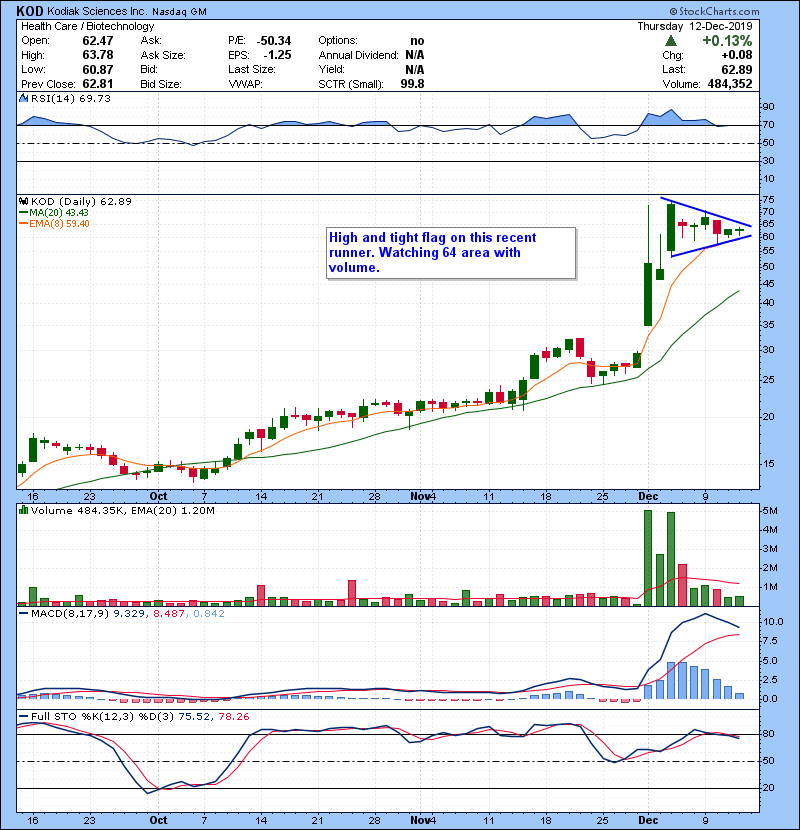The width and height of the screenshot is (800, 830).
Task: Click the P/E value '-50.34'
Action: (x=274, y=41)
